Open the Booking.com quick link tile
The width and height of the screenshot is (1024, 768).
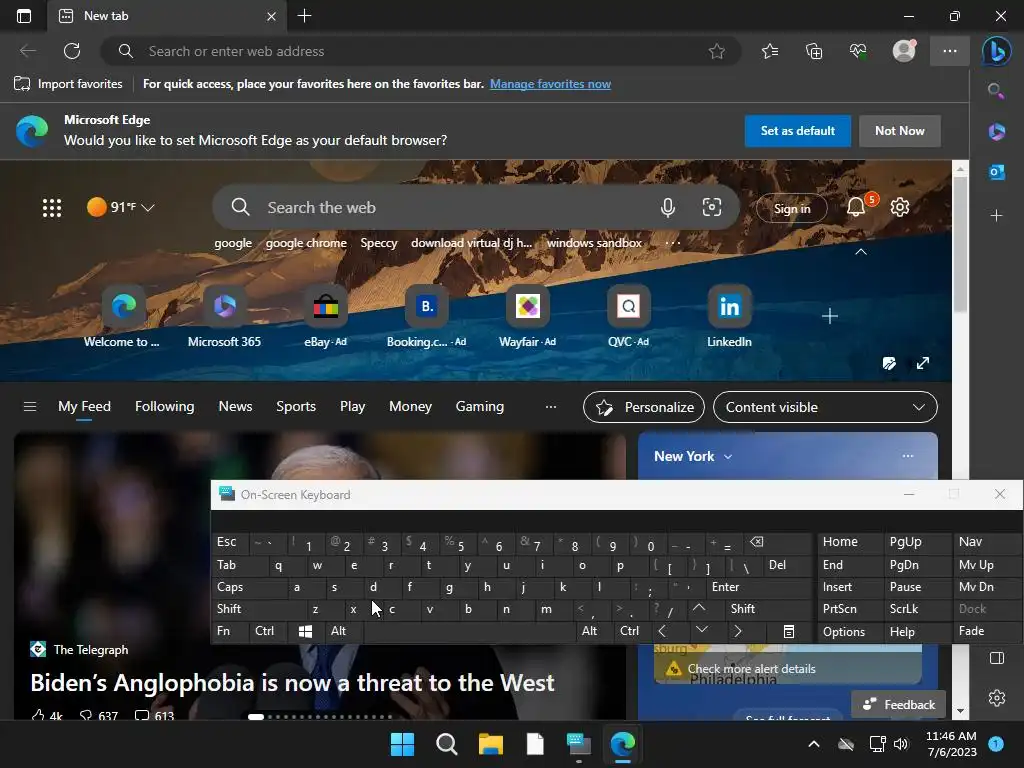426,317
